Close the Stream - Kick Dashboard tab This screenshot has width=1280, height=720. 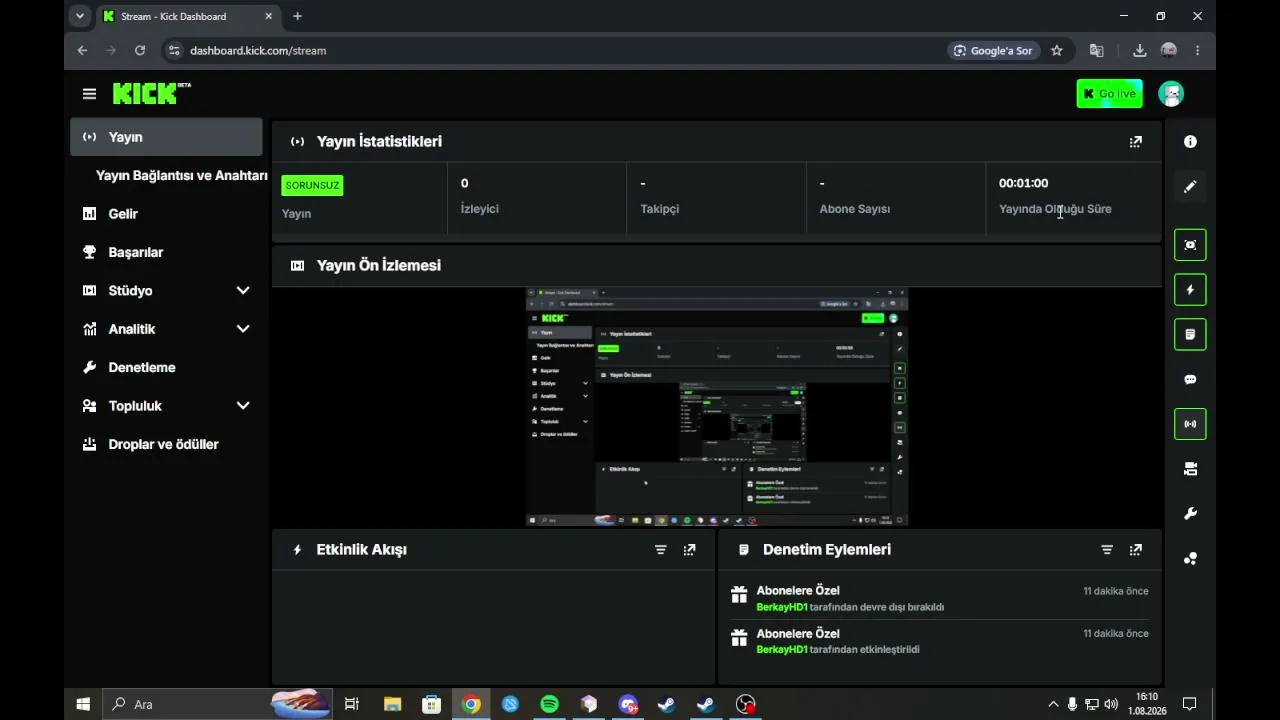pyautogui.click(x=268, y=16)
